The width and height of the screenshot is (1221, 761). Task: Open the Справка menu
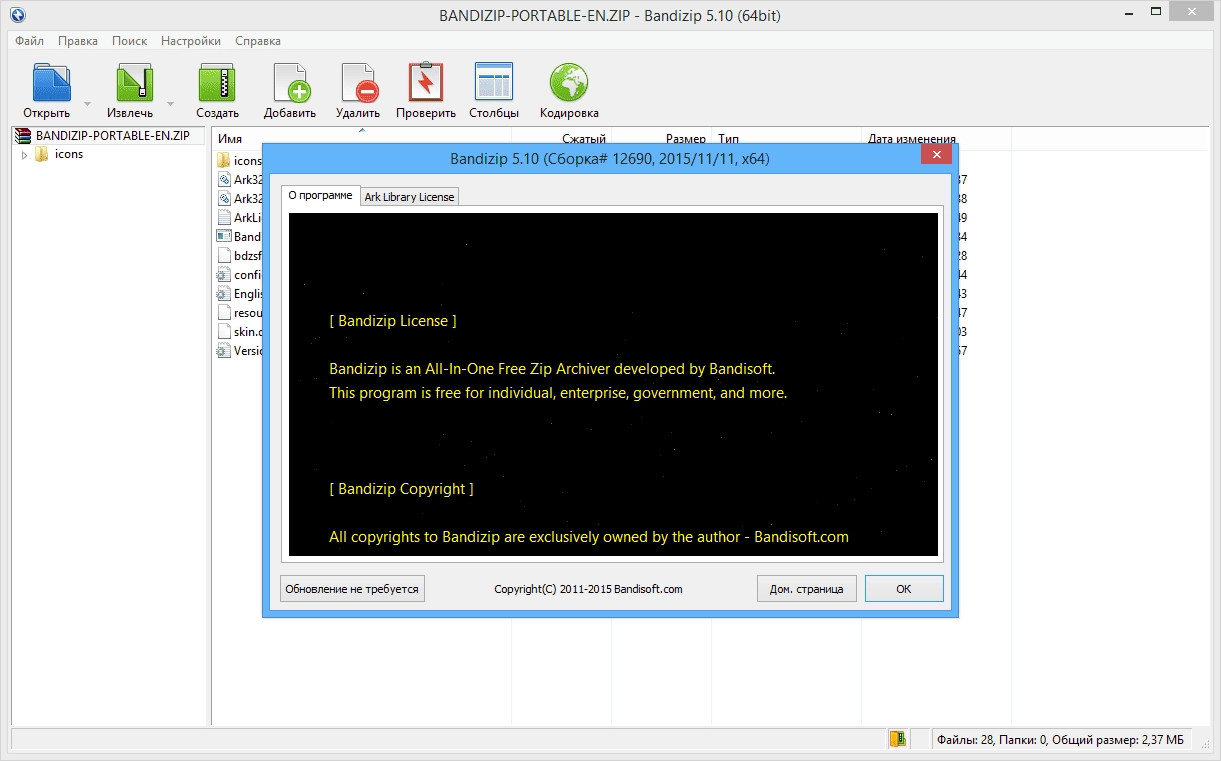258,41
